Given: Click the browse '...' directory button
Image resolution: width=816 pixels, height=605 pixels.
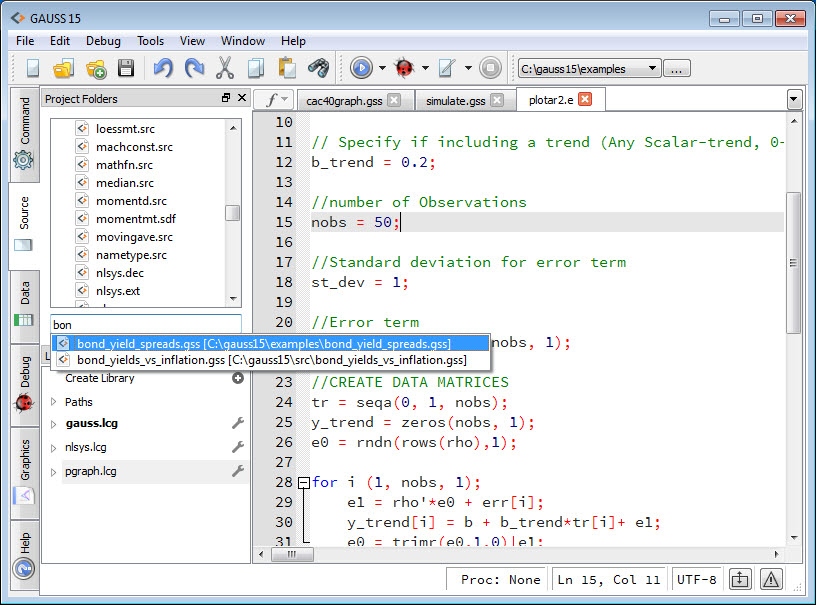Looking at the screenshot, I should [x=677, y=69].
